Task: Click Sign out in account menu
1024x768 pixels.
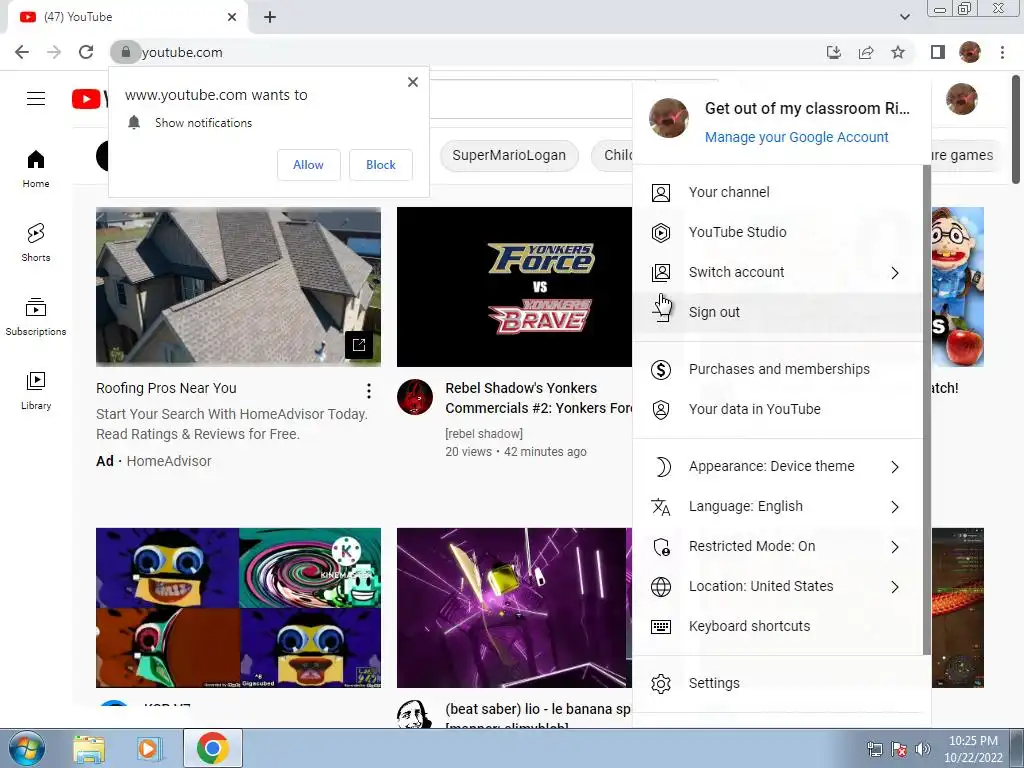Action: [777, 312]
